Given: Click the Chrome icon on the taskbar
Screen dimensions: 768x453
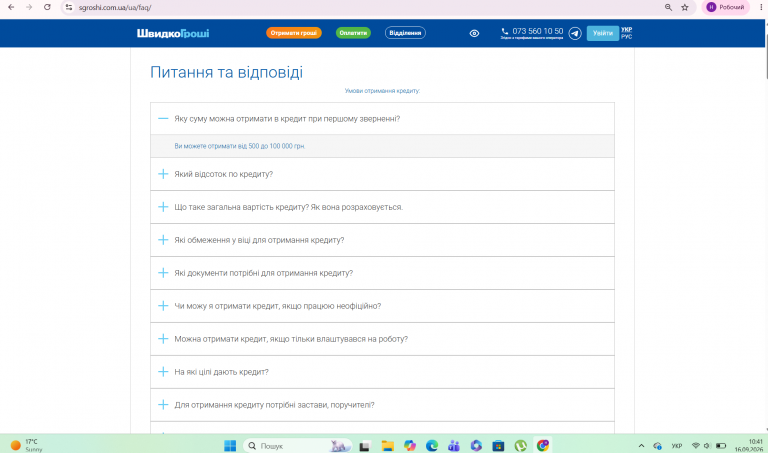Looking at the screenshot, I should tap(543, 446).
